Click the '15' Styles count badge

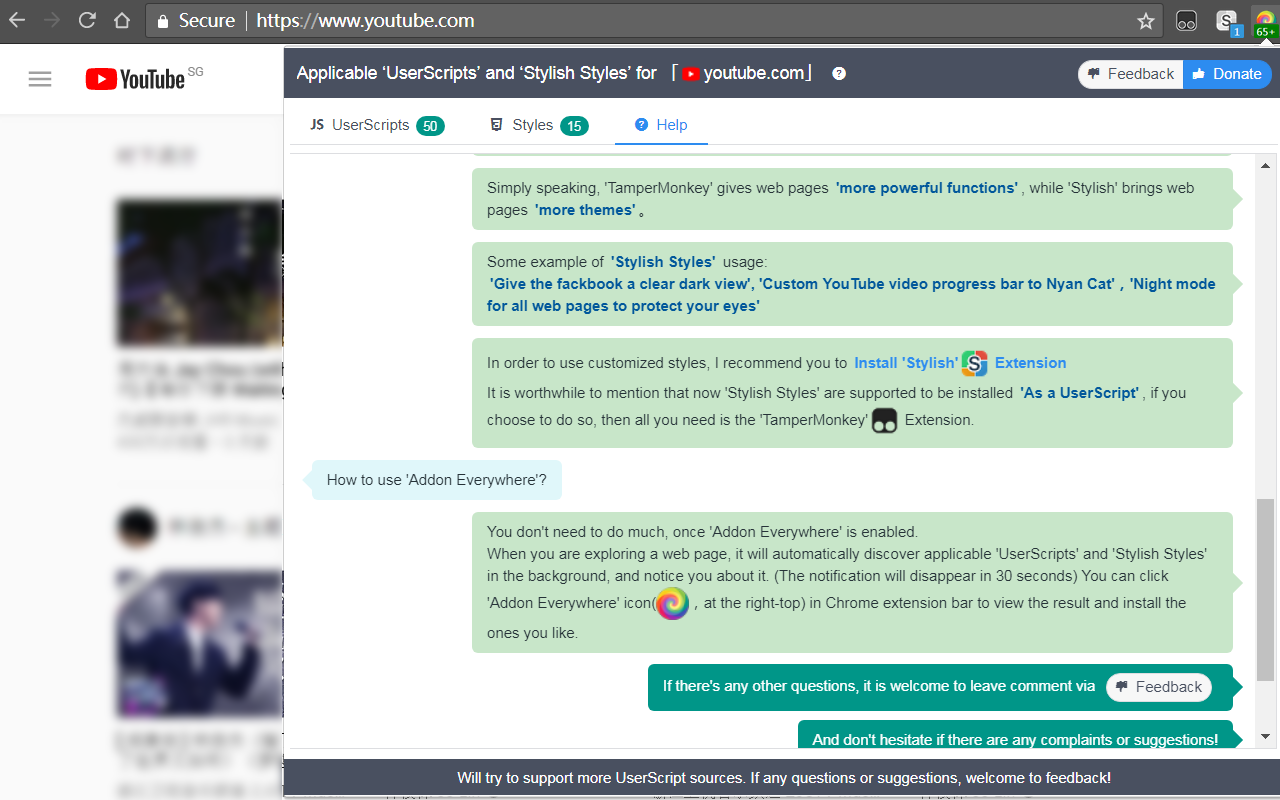(x=574, y=126)
